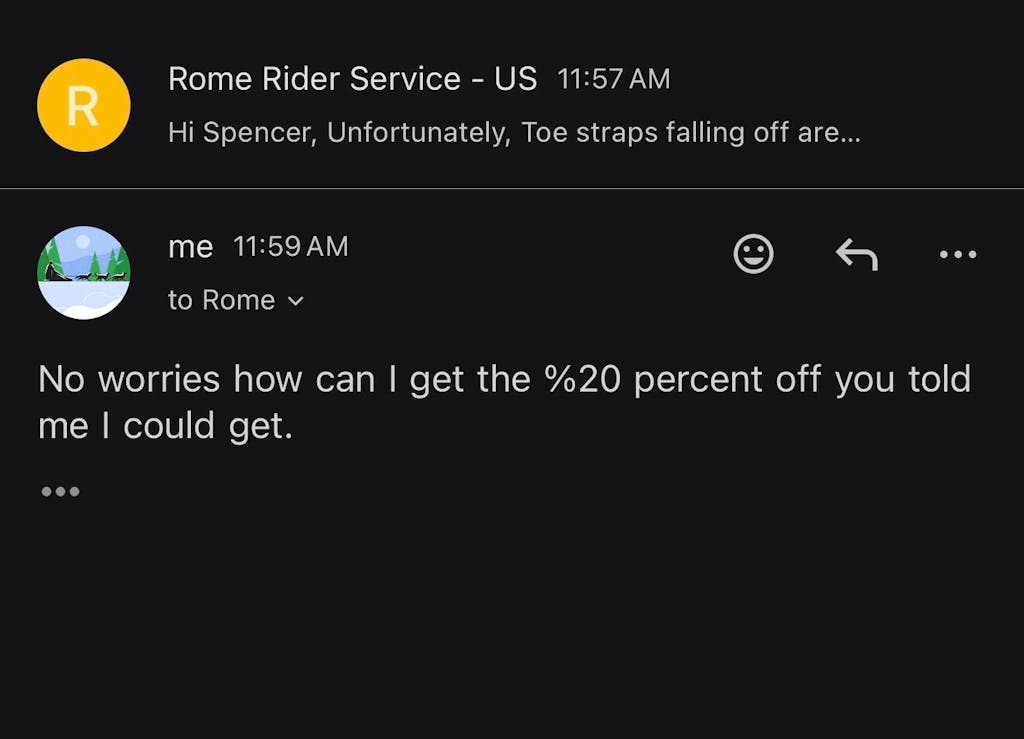
Task: Expand recipient details chevron beside "to Rome"
Action: [x=295, y=301]
